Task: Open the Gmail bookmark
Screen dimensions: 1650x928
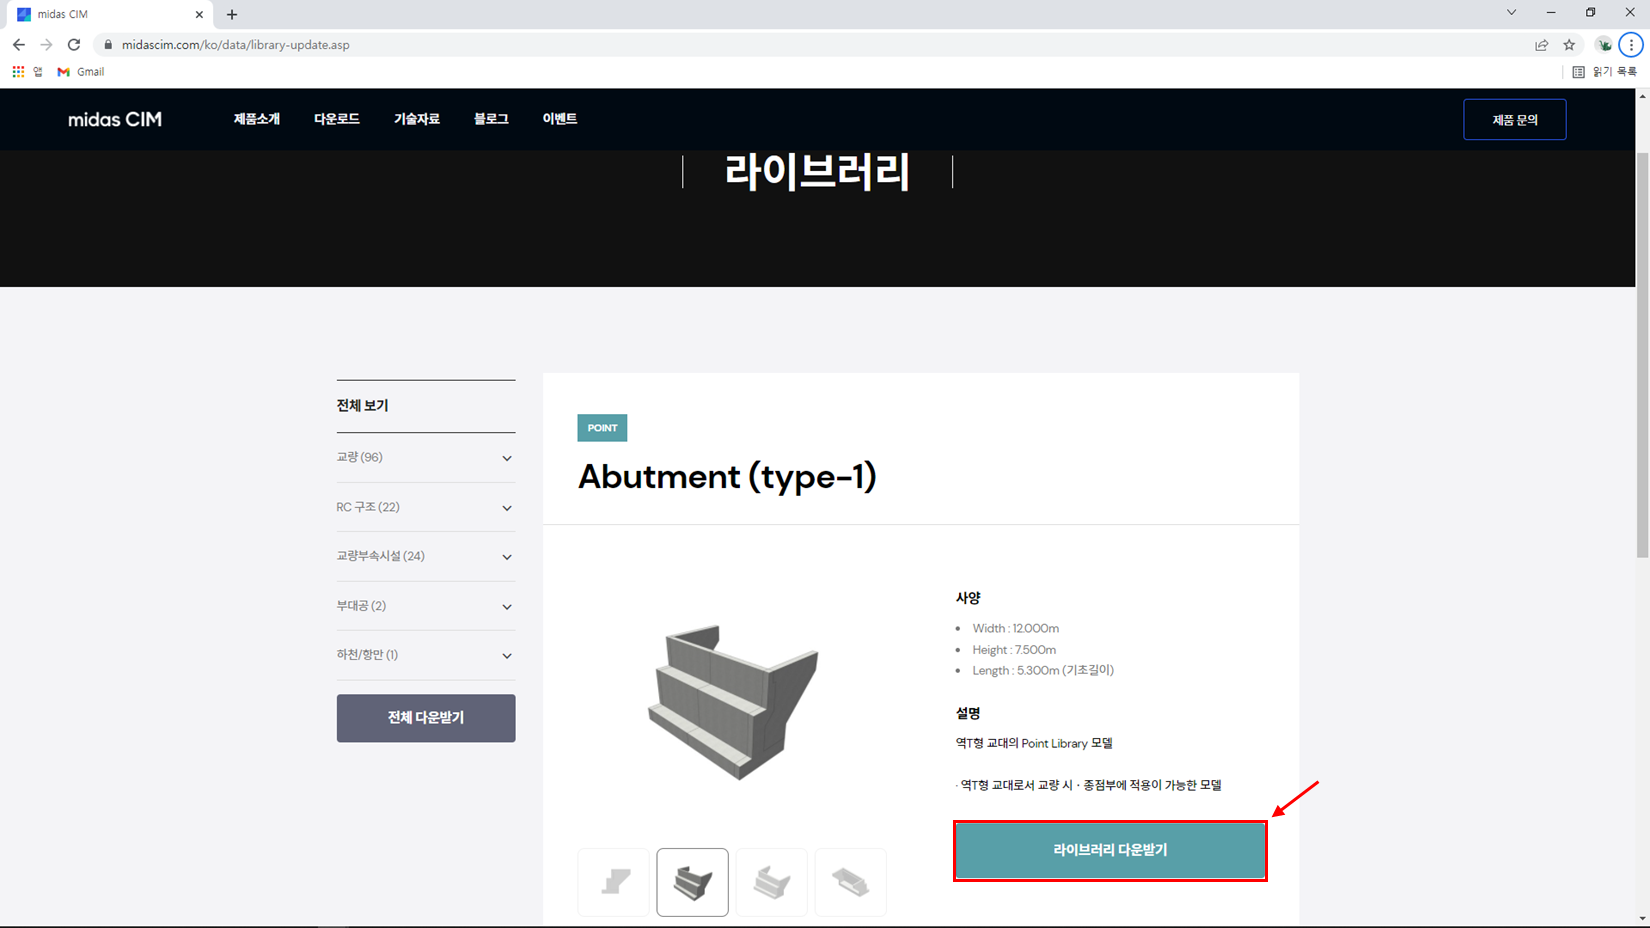Action: tap(81, 72)
